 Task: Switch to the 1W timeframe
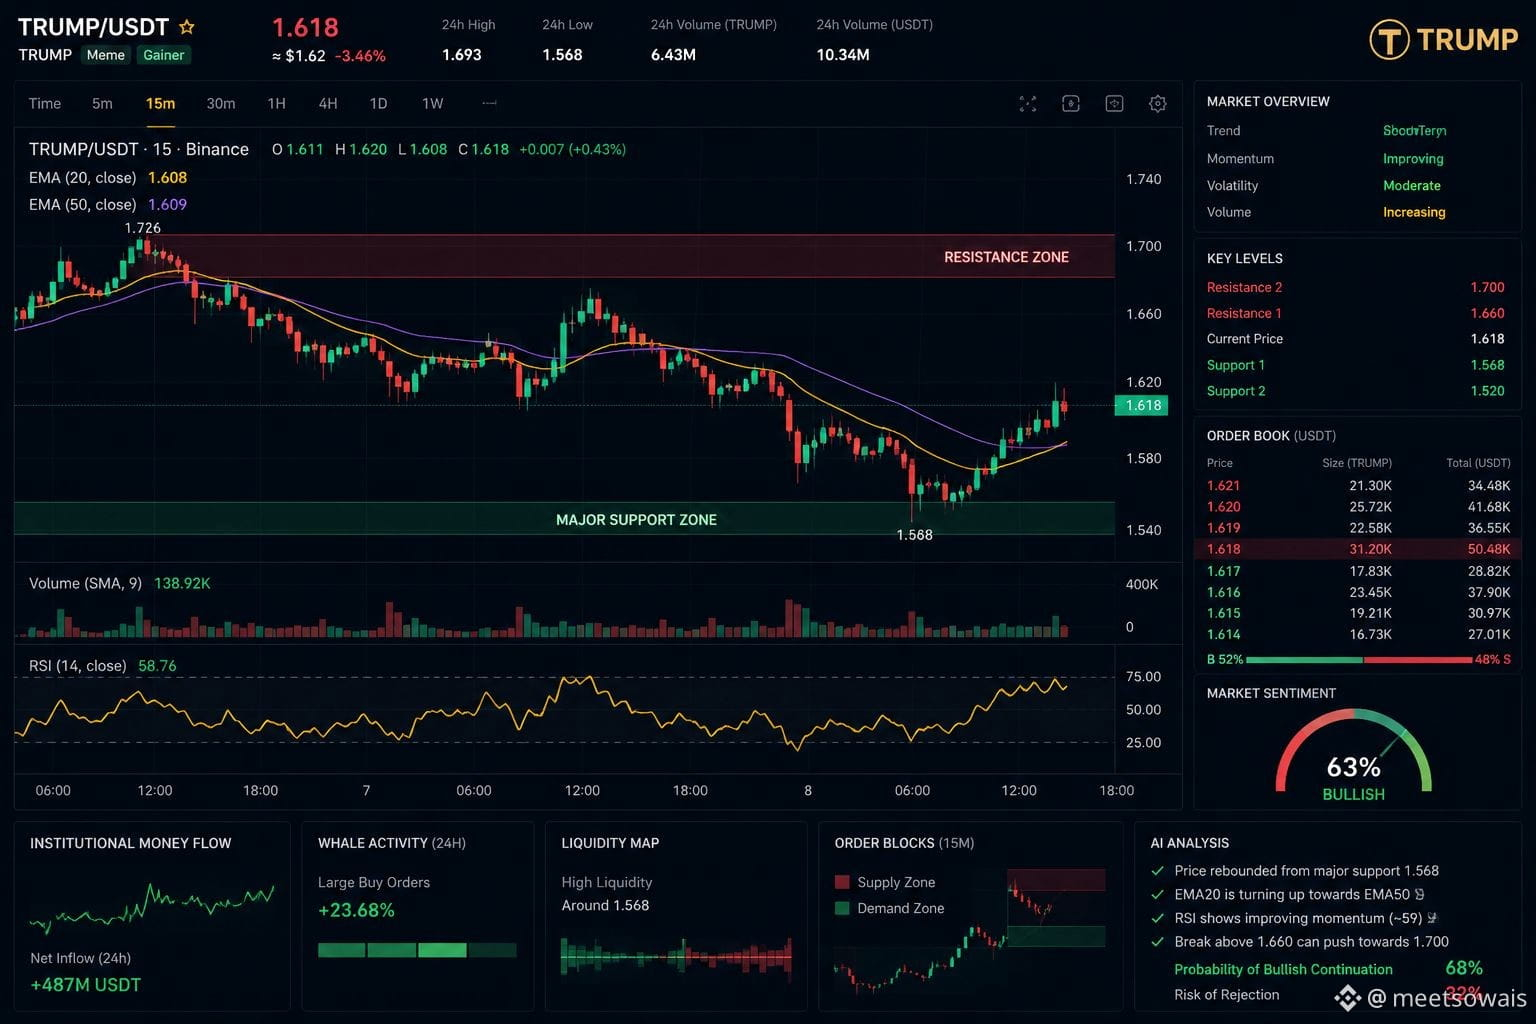tap(432, 103)
